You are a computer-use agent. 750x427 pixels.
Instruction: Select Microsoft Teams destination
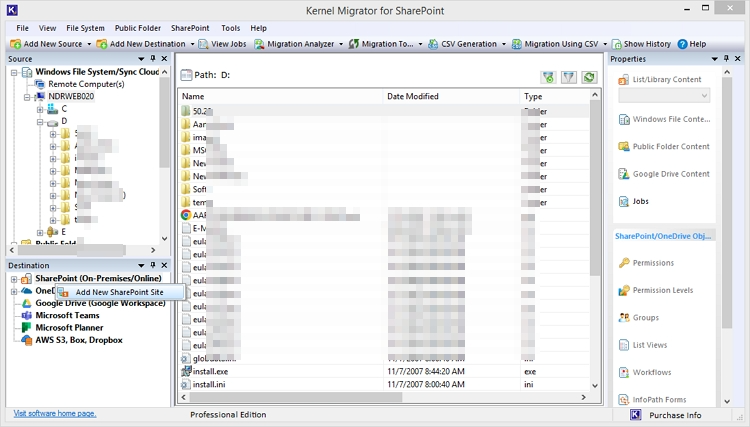(67, 316)
